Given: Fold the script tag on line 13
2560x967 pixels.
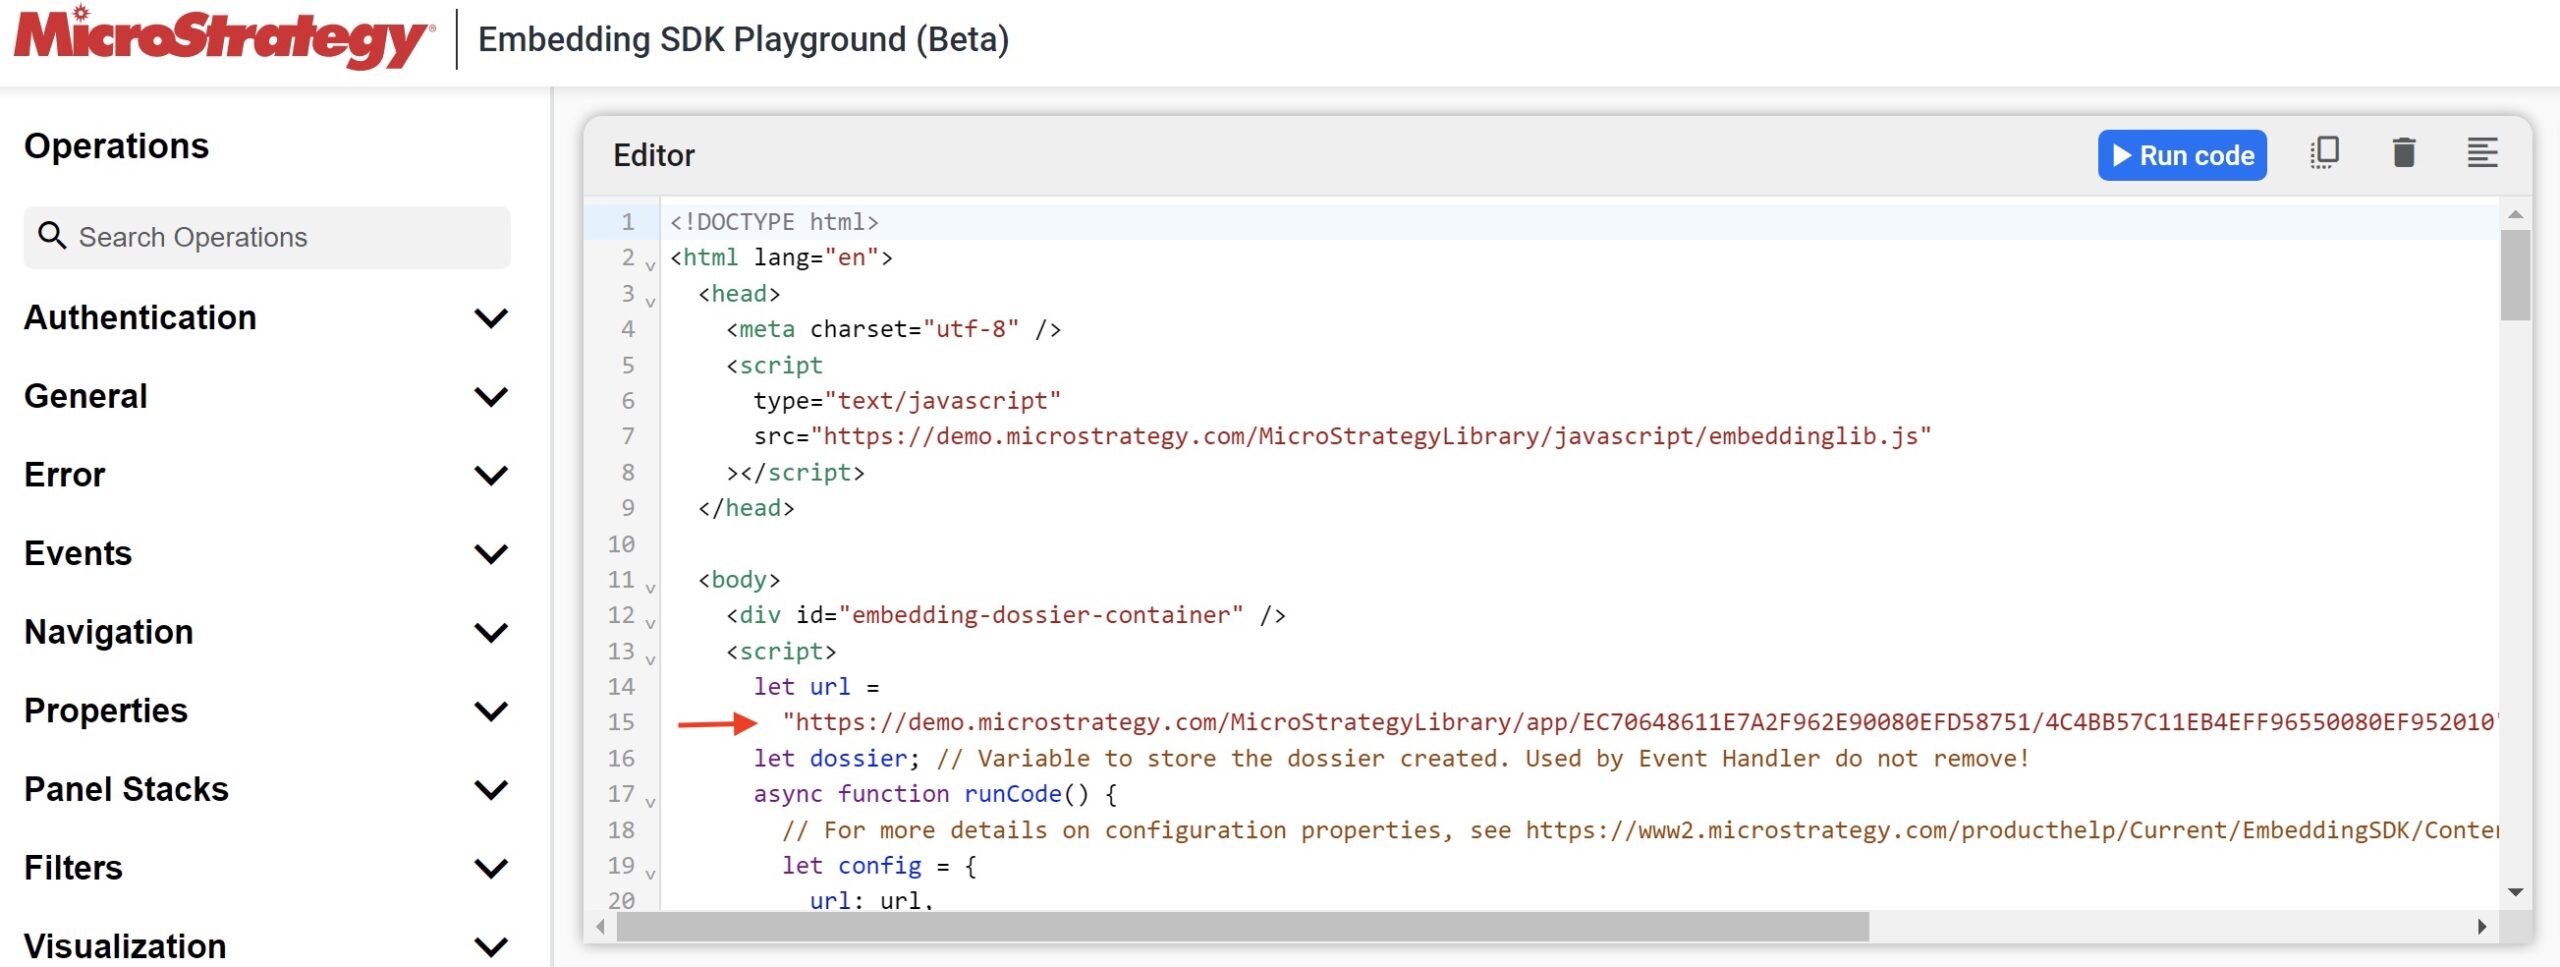Looking at the screenshot, I should click(650, 659).
